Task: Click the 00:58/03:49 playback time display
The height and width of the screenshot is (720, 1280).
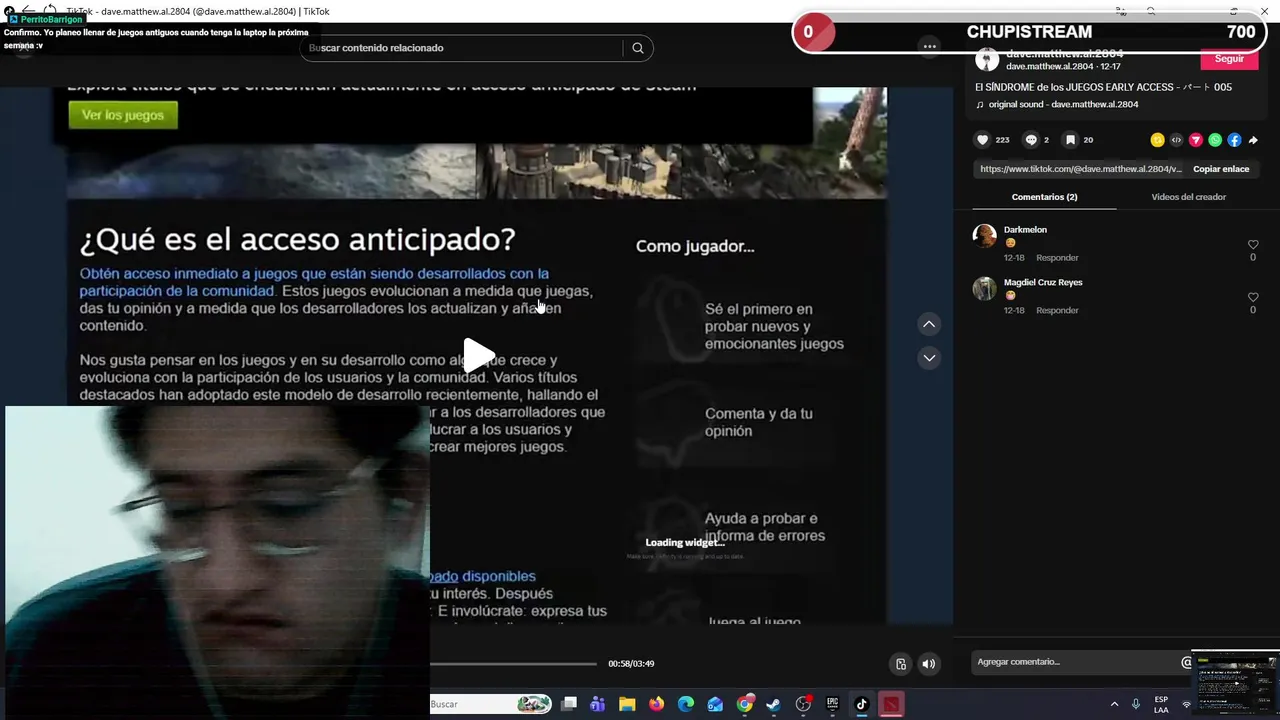Action: pyautogui.click(x=631, y=664)
